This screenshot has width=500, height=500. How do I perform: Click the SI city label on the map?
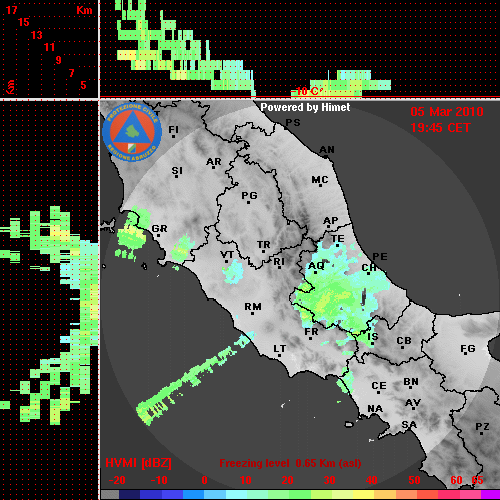coord(177,171)
